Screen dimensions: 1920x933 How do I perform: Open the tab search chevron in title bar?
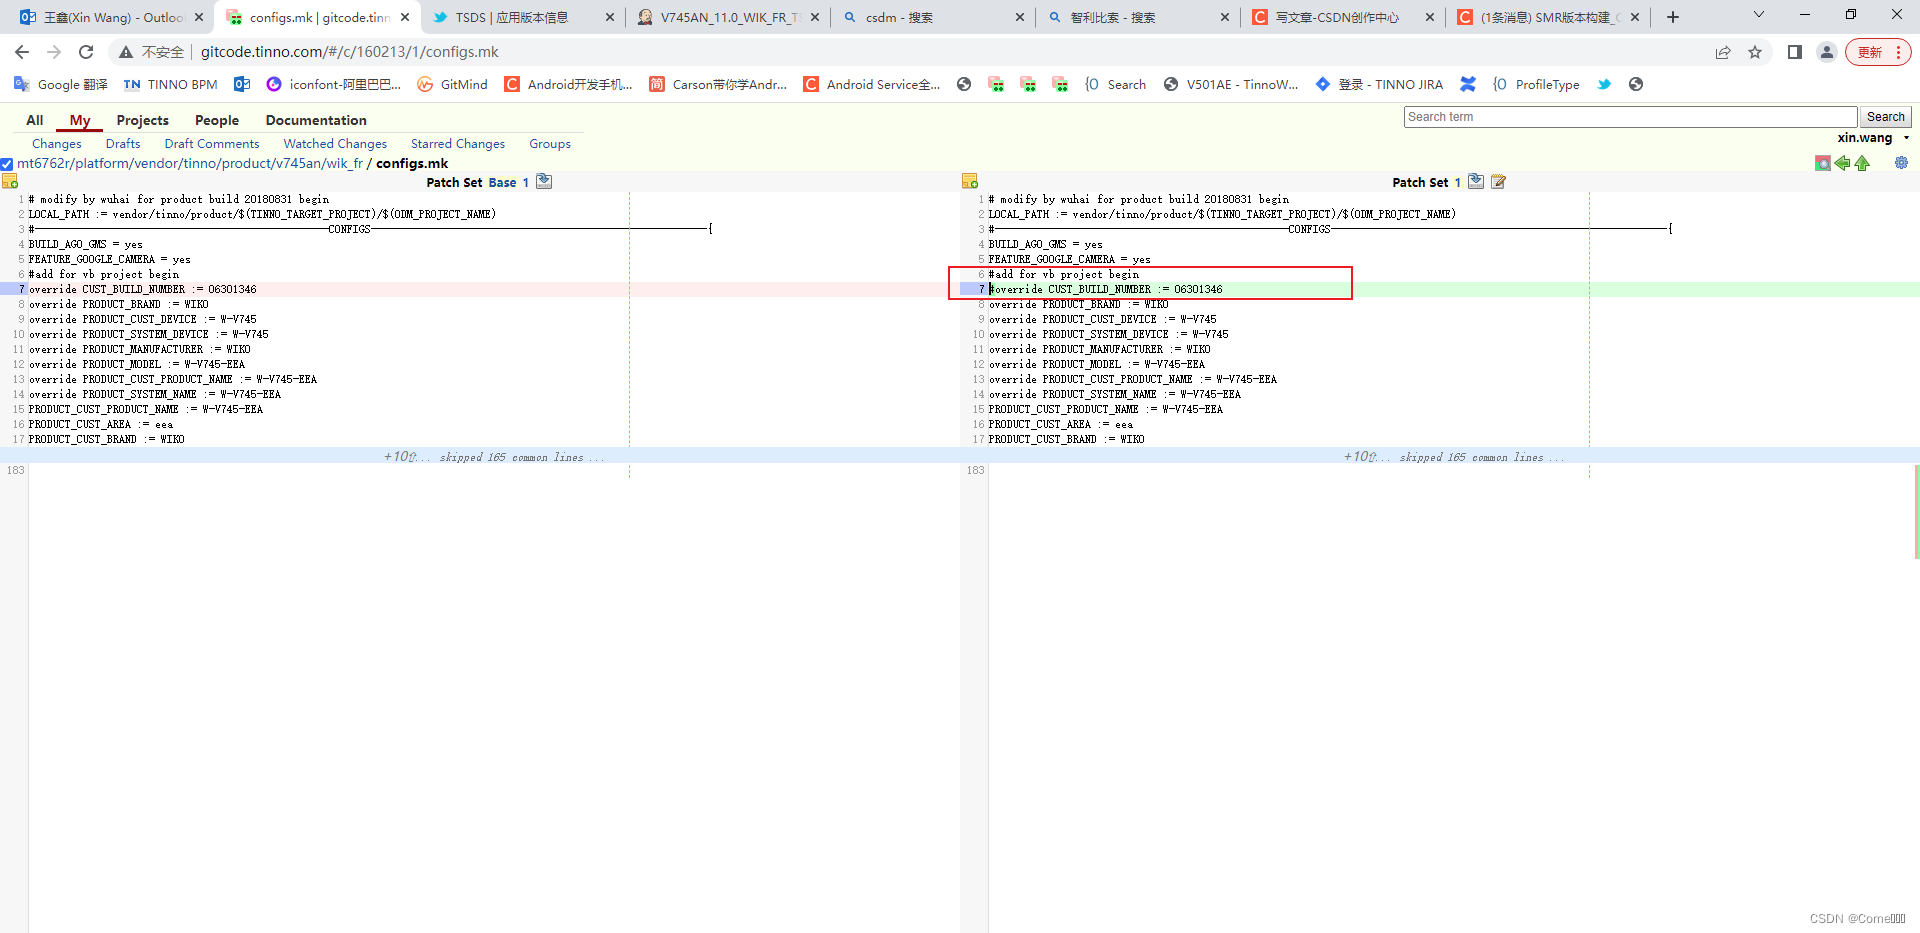point(1759,15)
